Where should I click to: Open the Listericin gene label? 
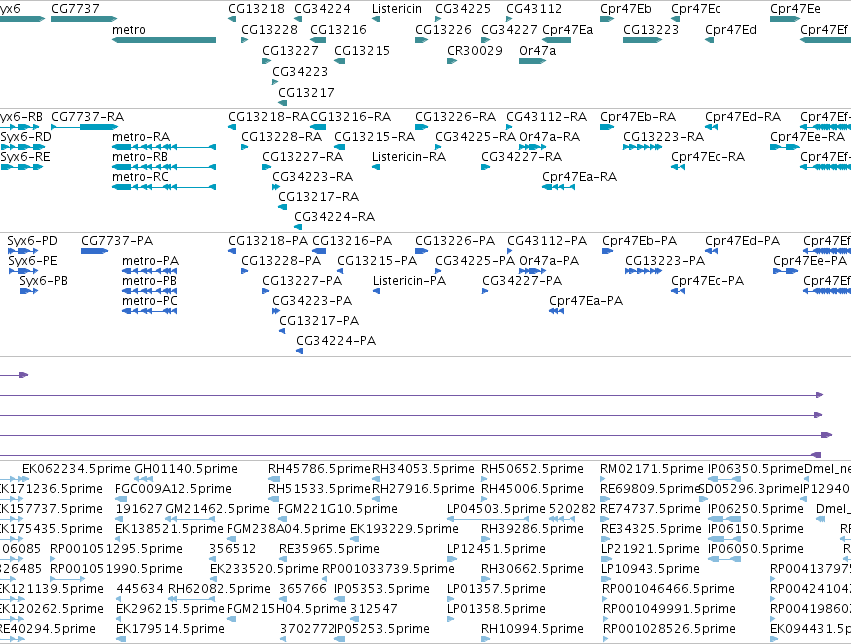point(397,9)
